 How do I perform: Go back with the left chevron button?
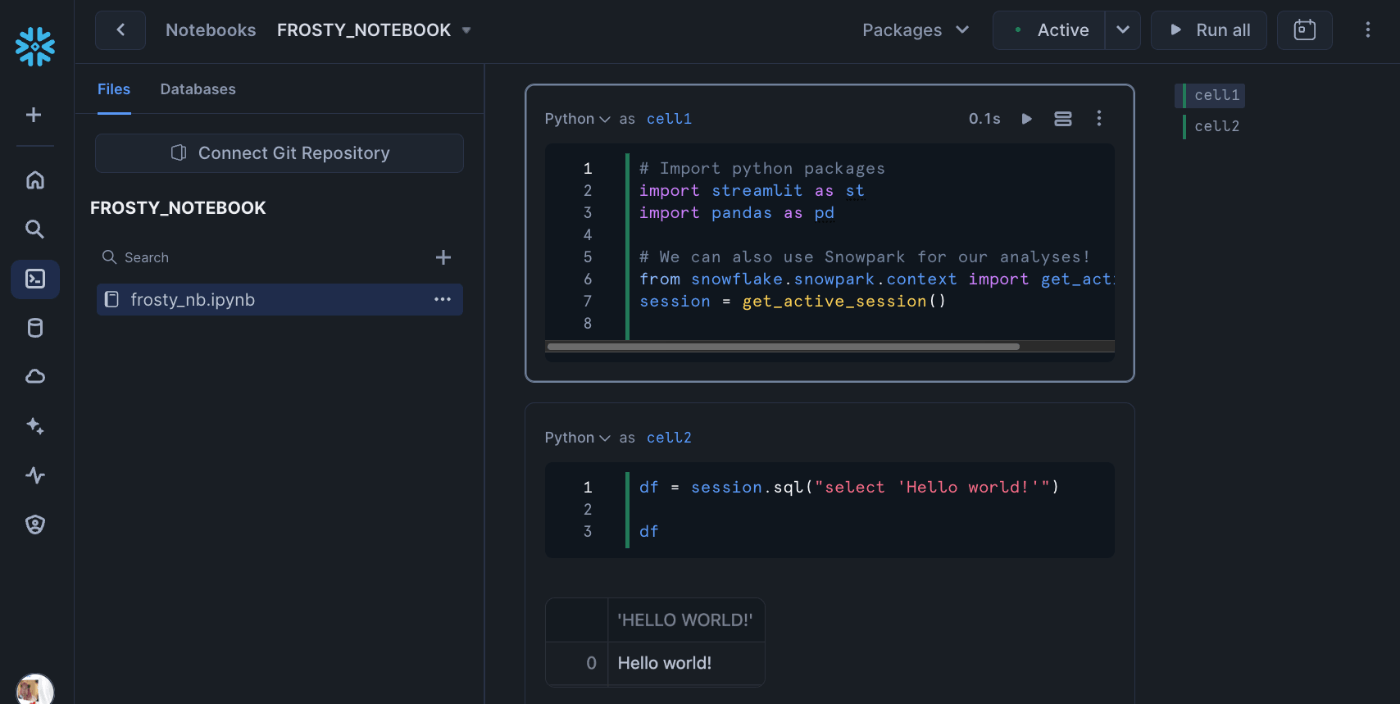click(120, 30)
